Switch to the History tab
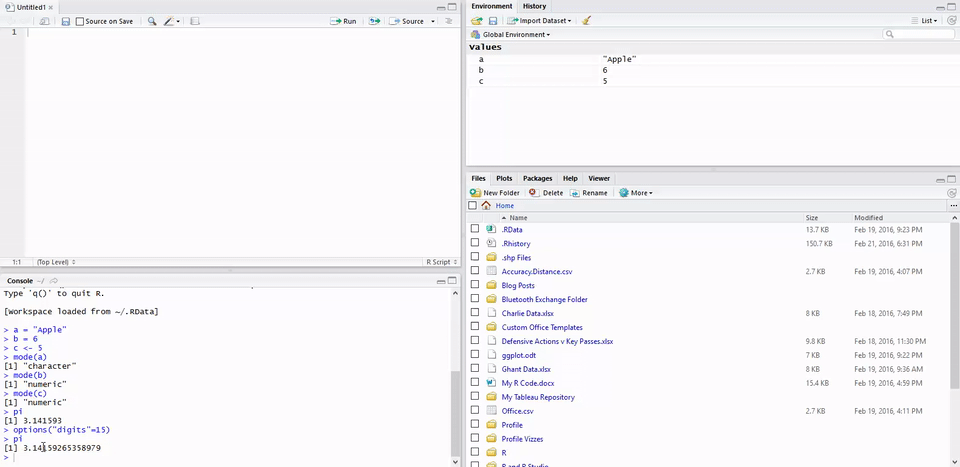The height and width of the screenshot is (467, 960). (534, 6)
